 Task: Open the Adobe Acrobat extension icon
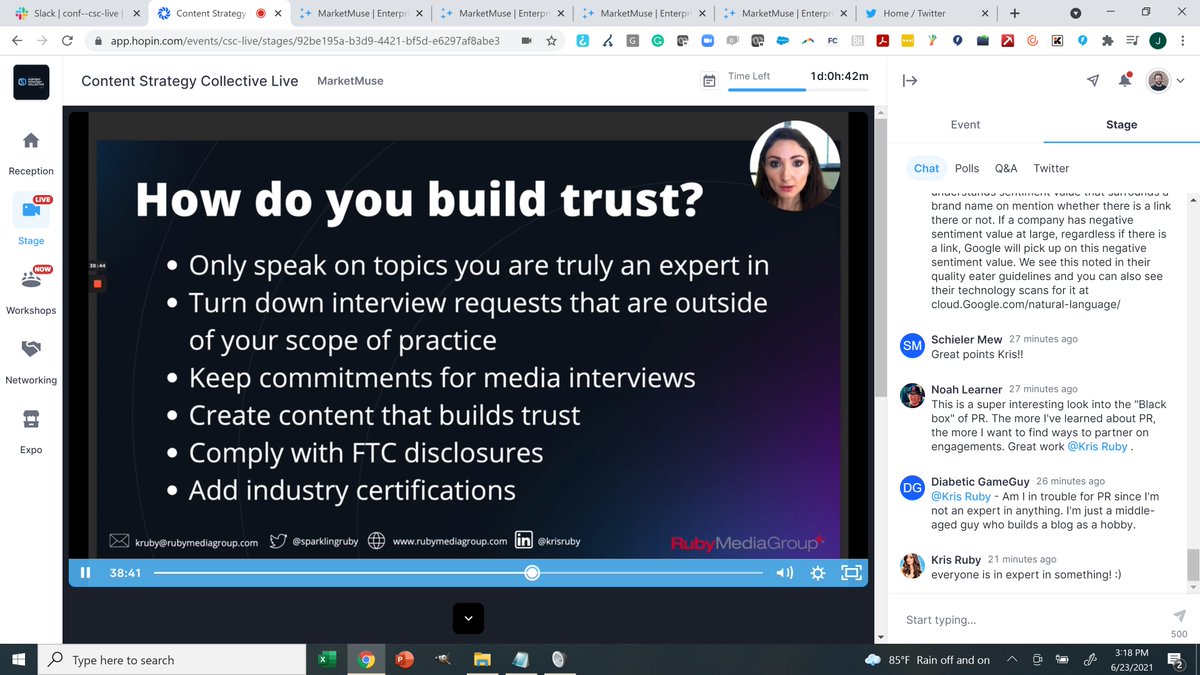click(883, 41)
